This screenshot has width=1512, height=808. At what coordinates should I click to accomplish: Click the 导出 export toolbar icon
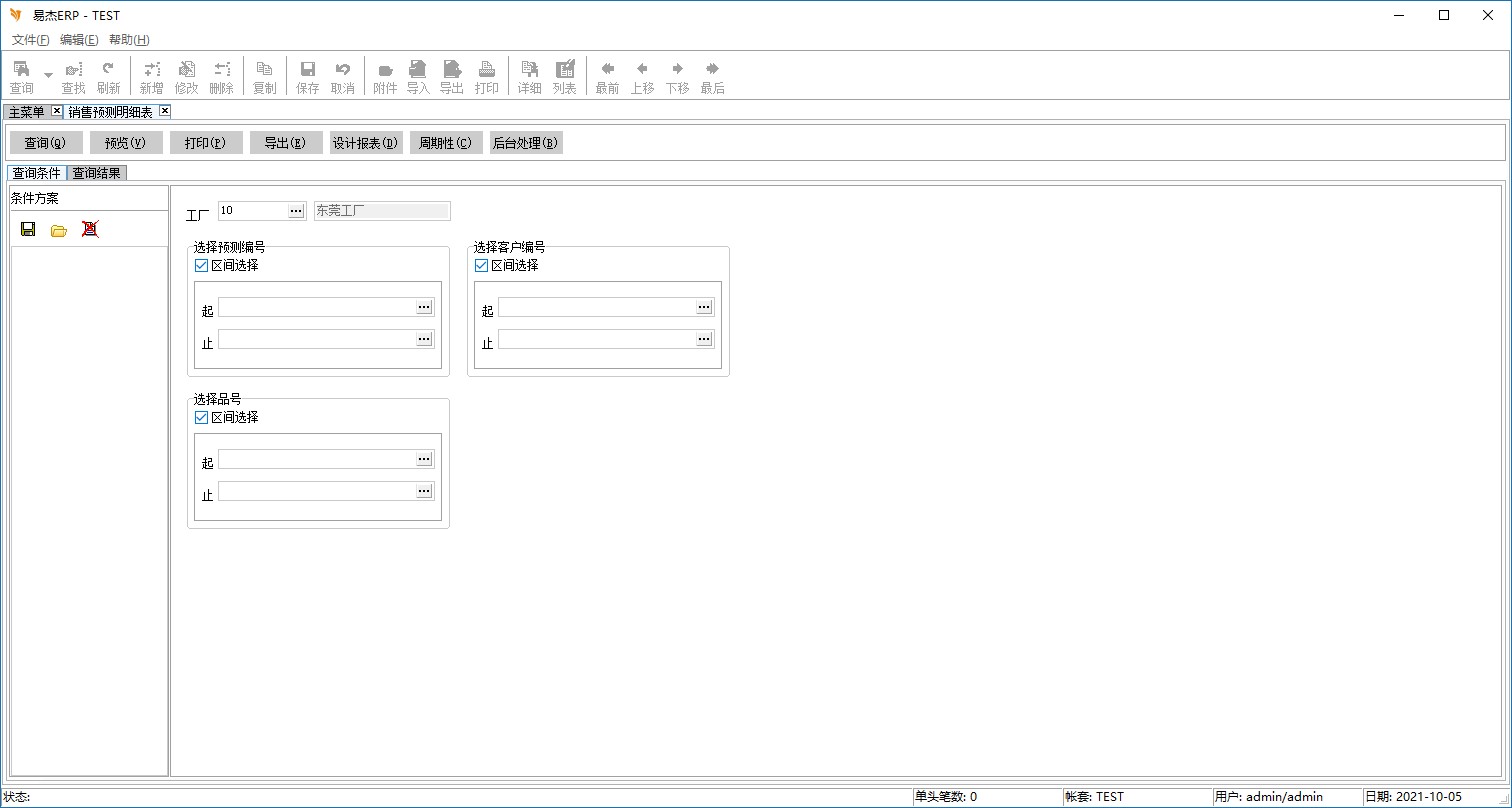click(452, 76)
